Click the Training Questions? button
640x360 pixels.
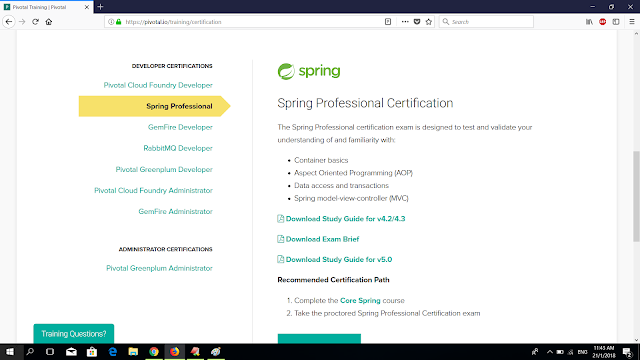click(x=74, y=334)
